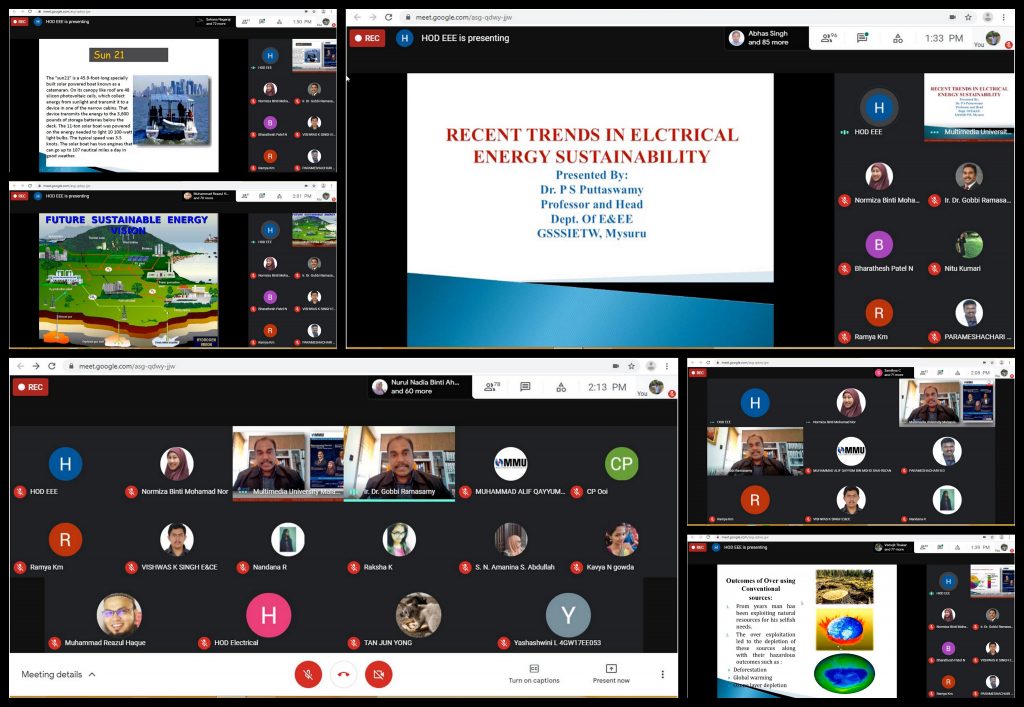Toggle the camera button beside the hang-up button

[x=378, y=674]
